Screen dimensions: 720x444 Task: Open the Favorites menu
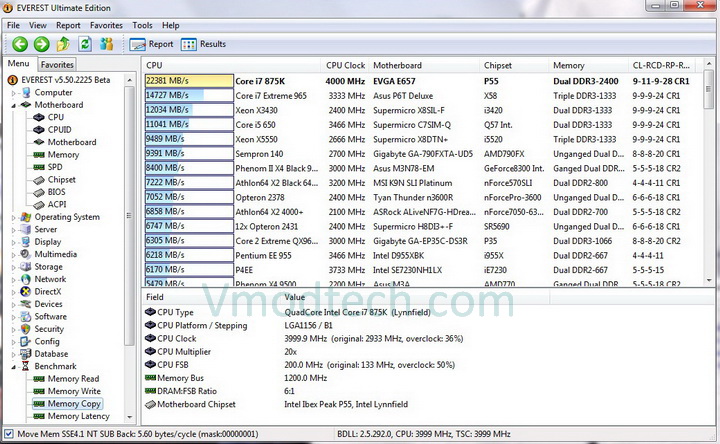pyautogui.click(x=106, y=25)
